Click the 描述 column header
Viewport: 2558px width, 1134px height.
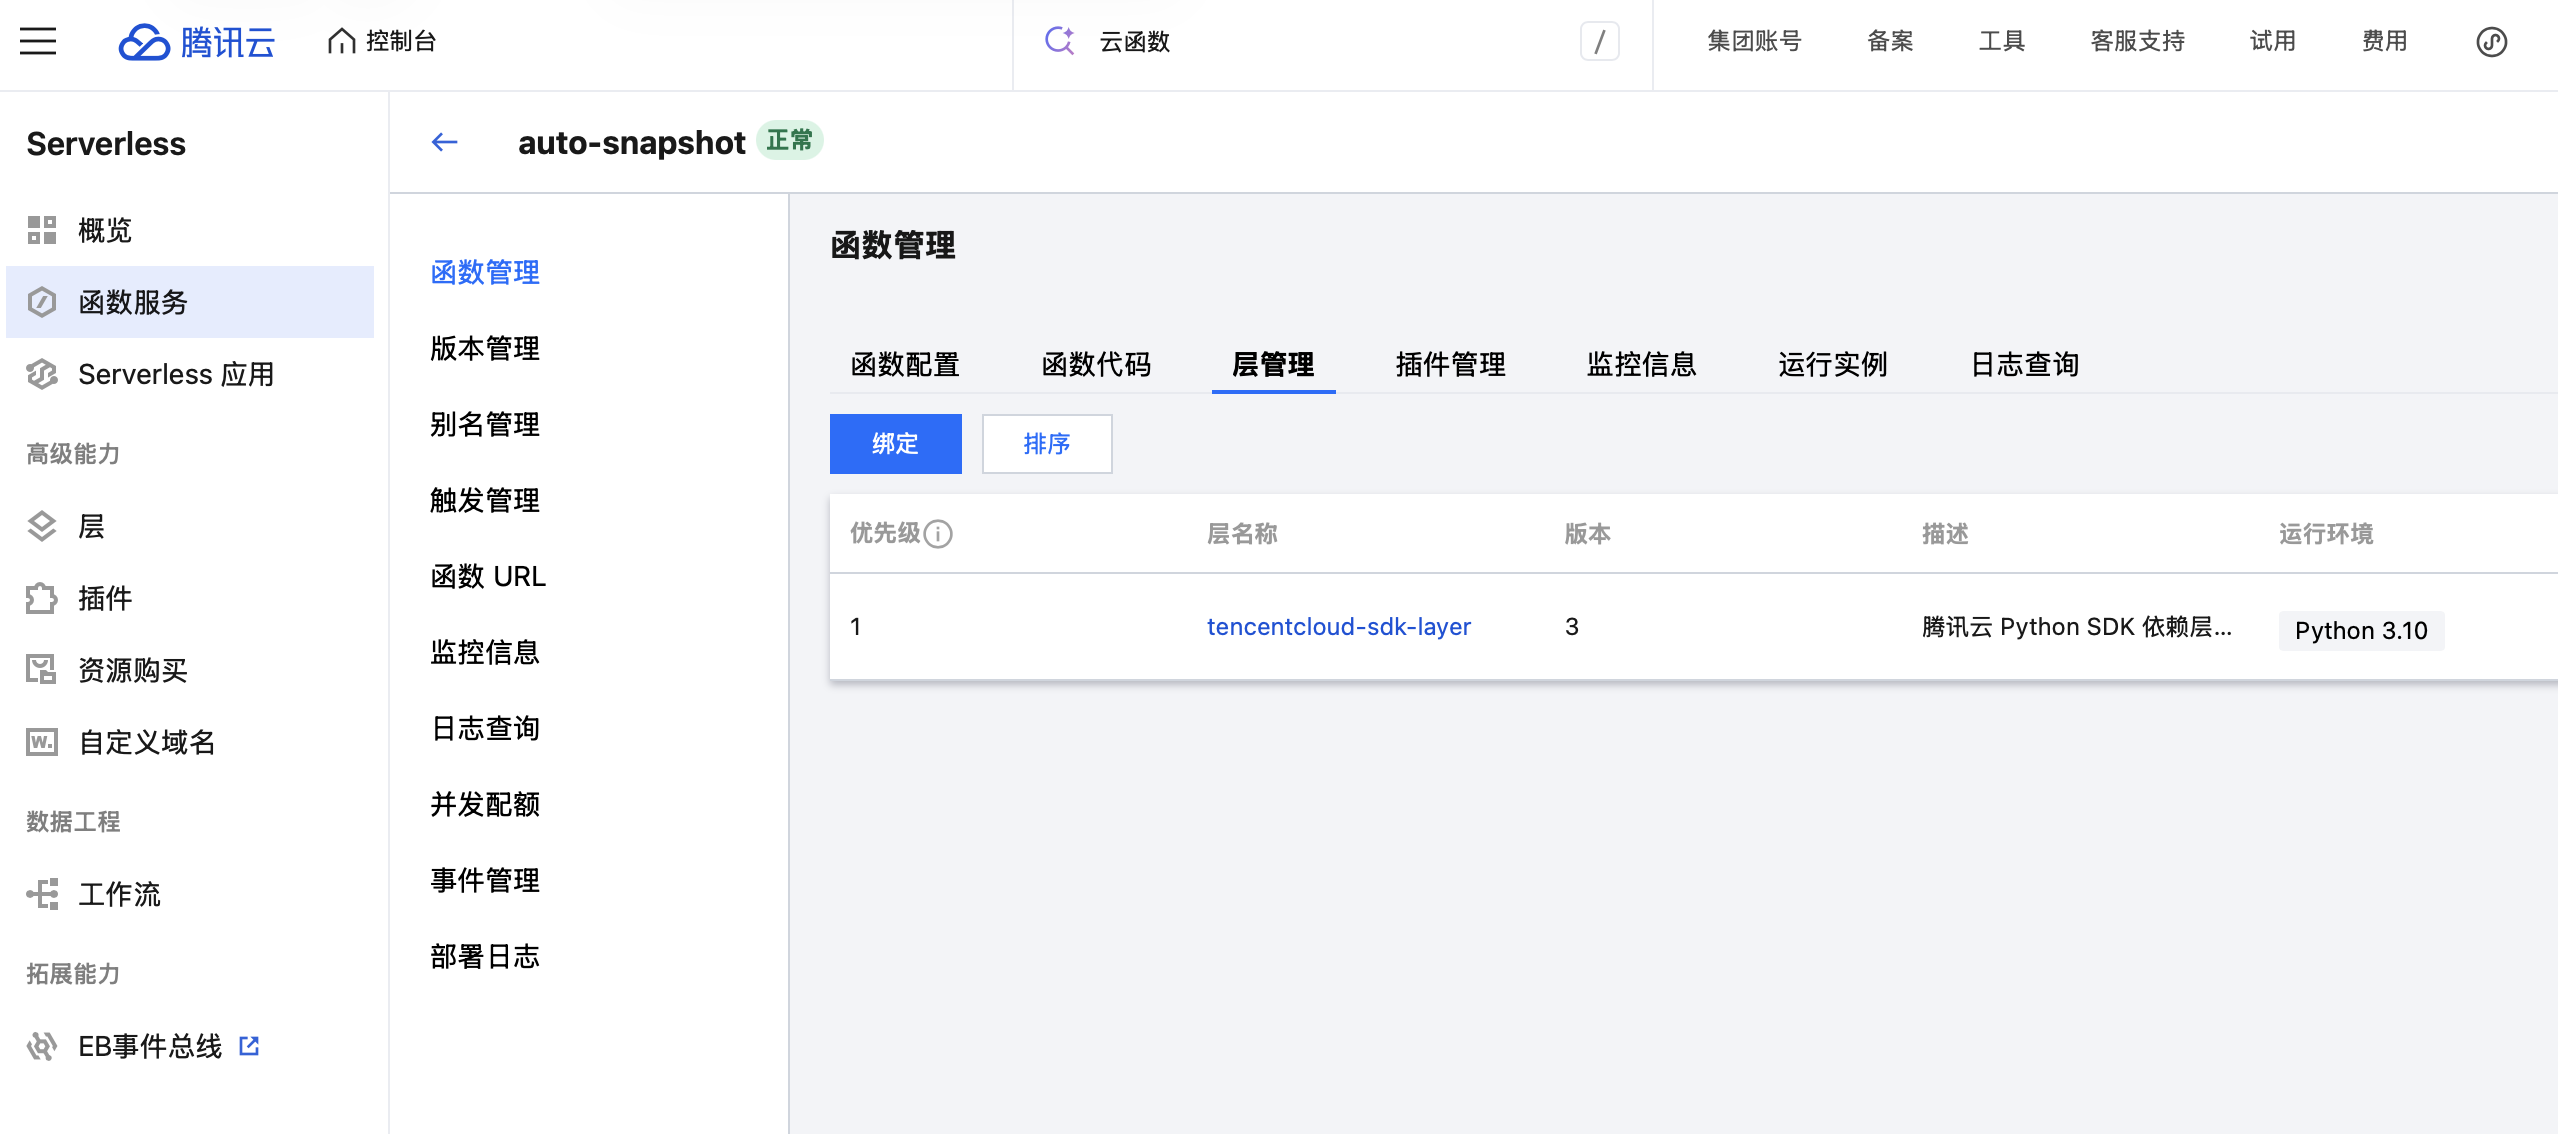click(1944, 534)
